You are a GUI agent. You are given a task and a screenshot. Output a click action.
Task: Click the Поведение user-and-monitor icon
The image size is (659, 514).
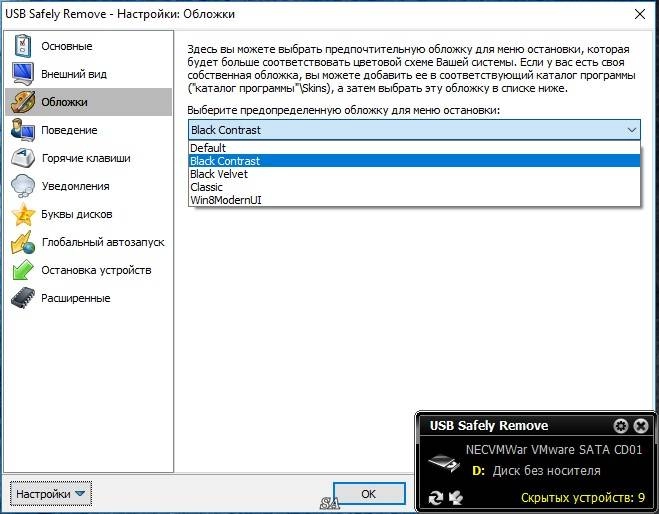coord(23,130)
